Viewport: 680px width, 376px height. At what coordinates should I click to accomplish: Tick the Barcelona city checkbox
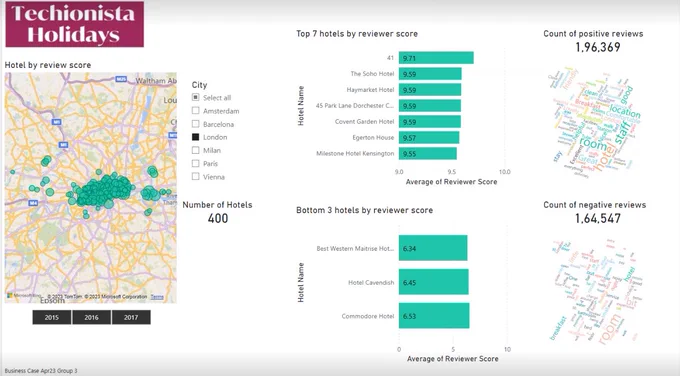[196, 124]
